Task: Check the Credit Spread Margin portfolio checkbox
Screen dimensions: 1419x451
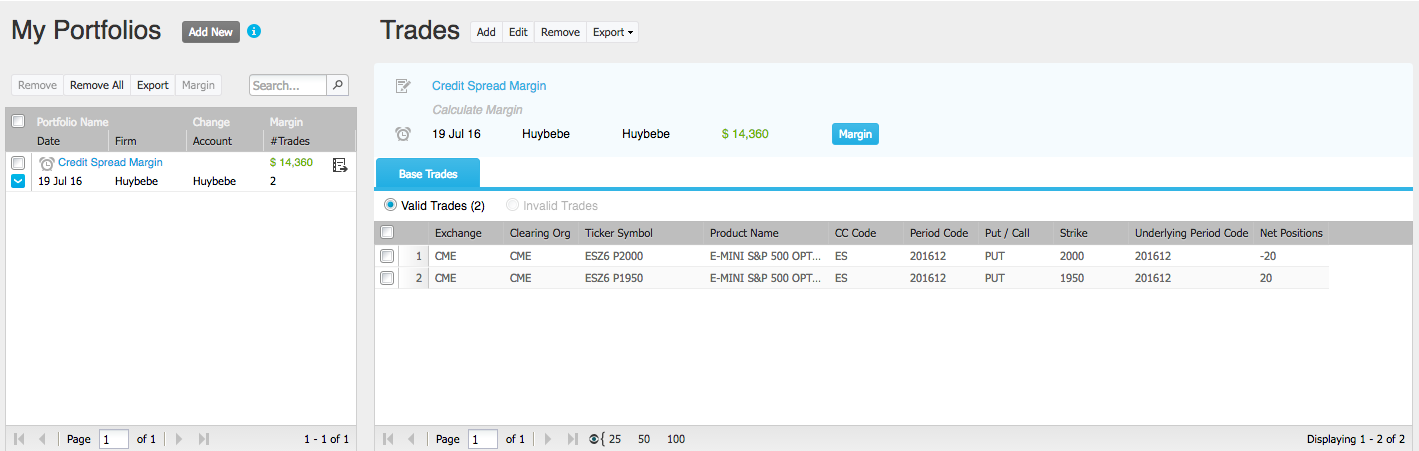Action: [x=18, y=162]
